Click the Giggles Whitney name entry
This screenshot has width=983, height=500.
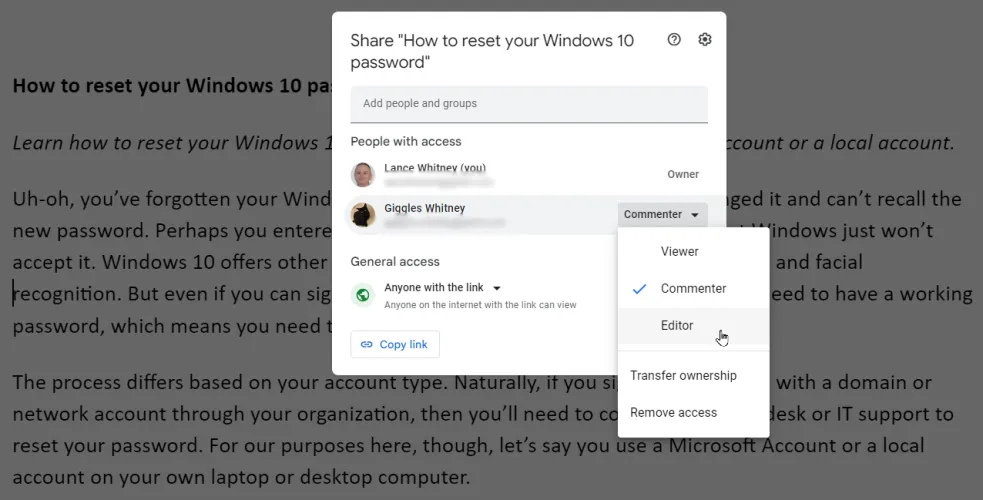click(424, 208)
